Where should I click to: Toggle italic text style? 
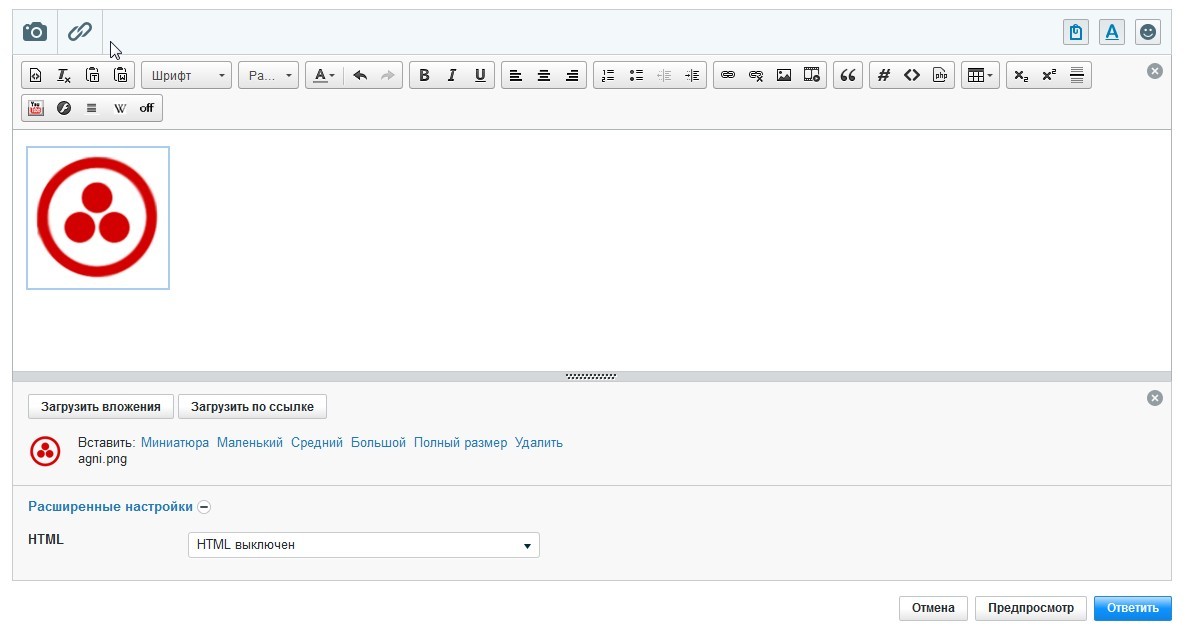pos(452,75)
